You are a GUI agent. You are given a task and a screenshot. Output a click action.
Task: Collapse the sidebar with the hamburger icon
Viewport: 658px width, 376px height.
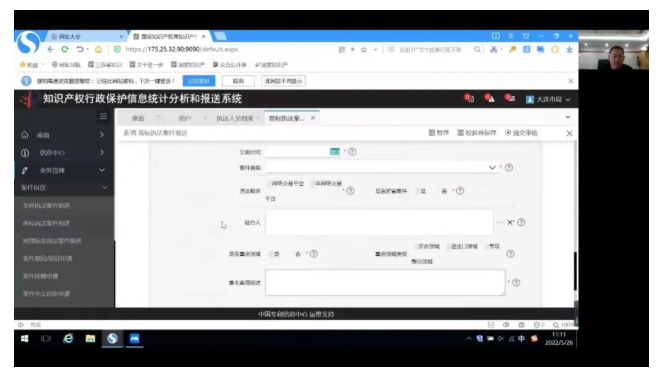pos(103,117)
